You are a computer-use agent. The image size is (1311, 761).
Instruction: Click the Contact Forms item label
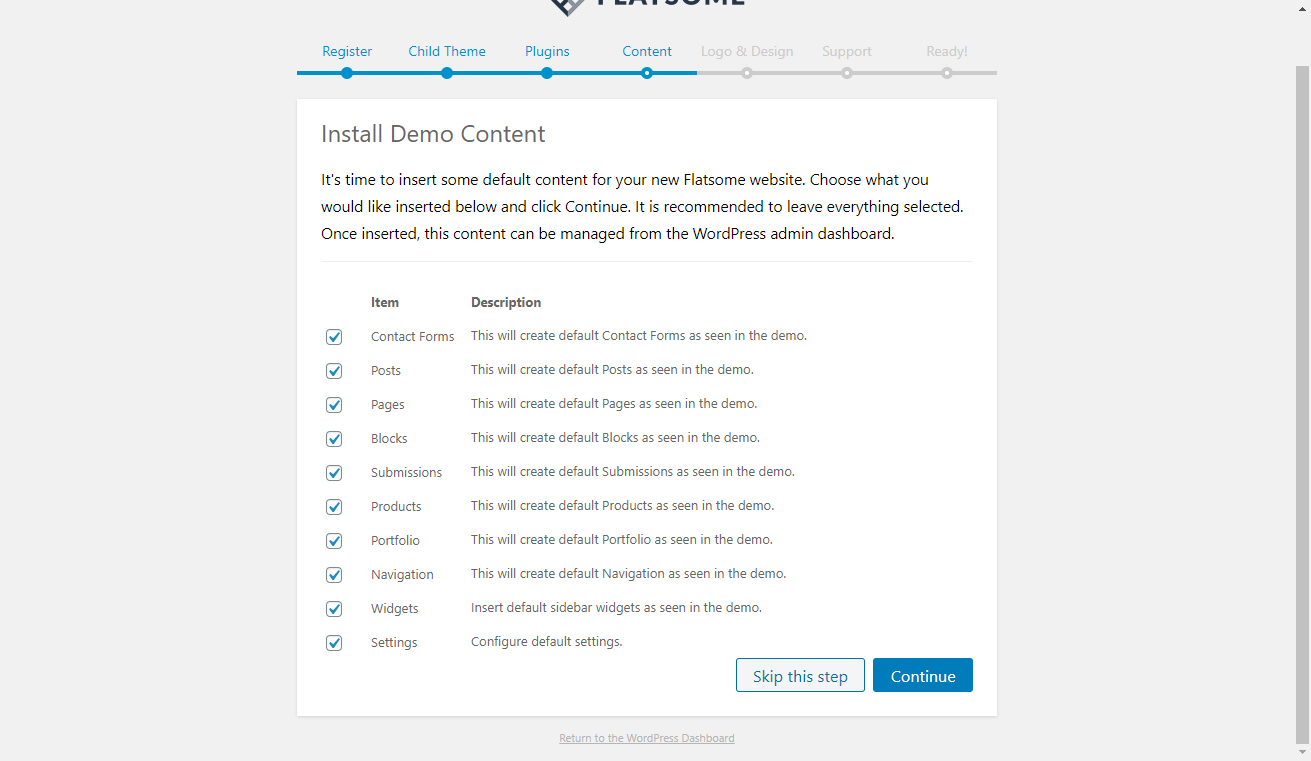[412, 337]
